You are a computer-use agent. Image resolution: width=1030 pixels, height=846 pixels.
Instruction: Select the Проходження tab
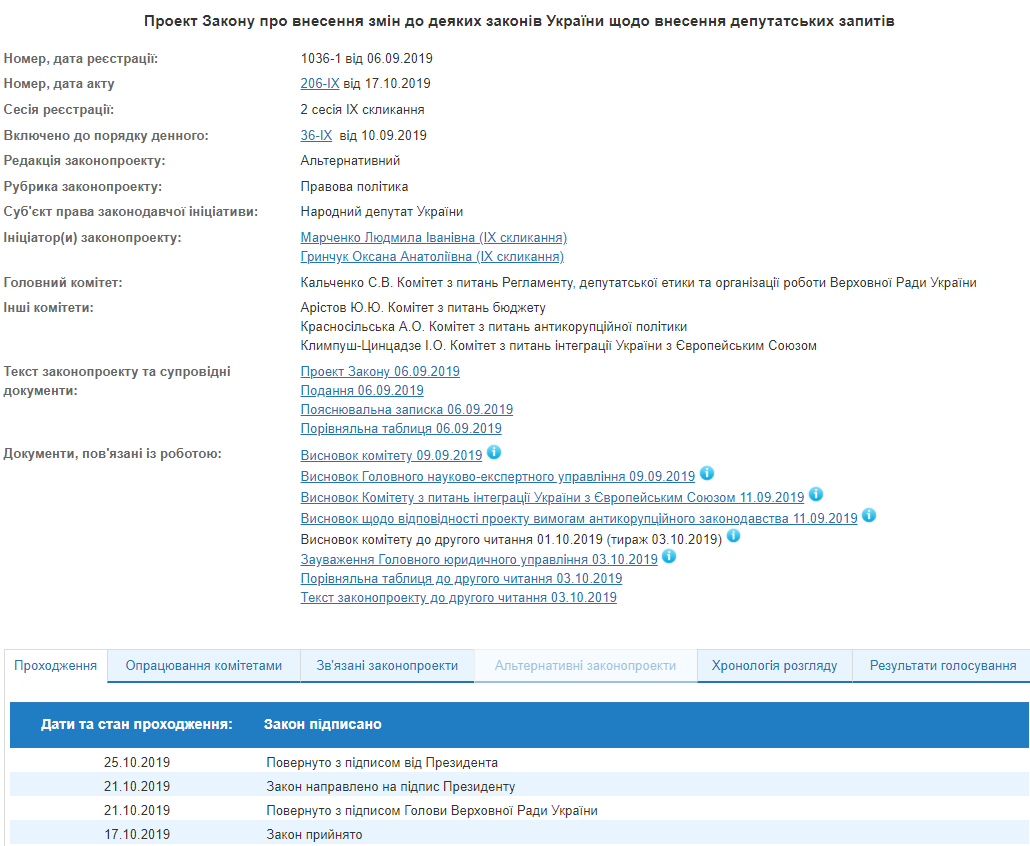click(x=55, y=664)
